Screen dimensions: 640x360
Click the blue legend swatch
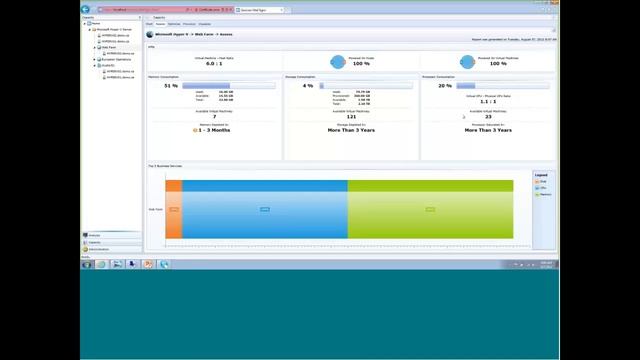coord(537,188)
